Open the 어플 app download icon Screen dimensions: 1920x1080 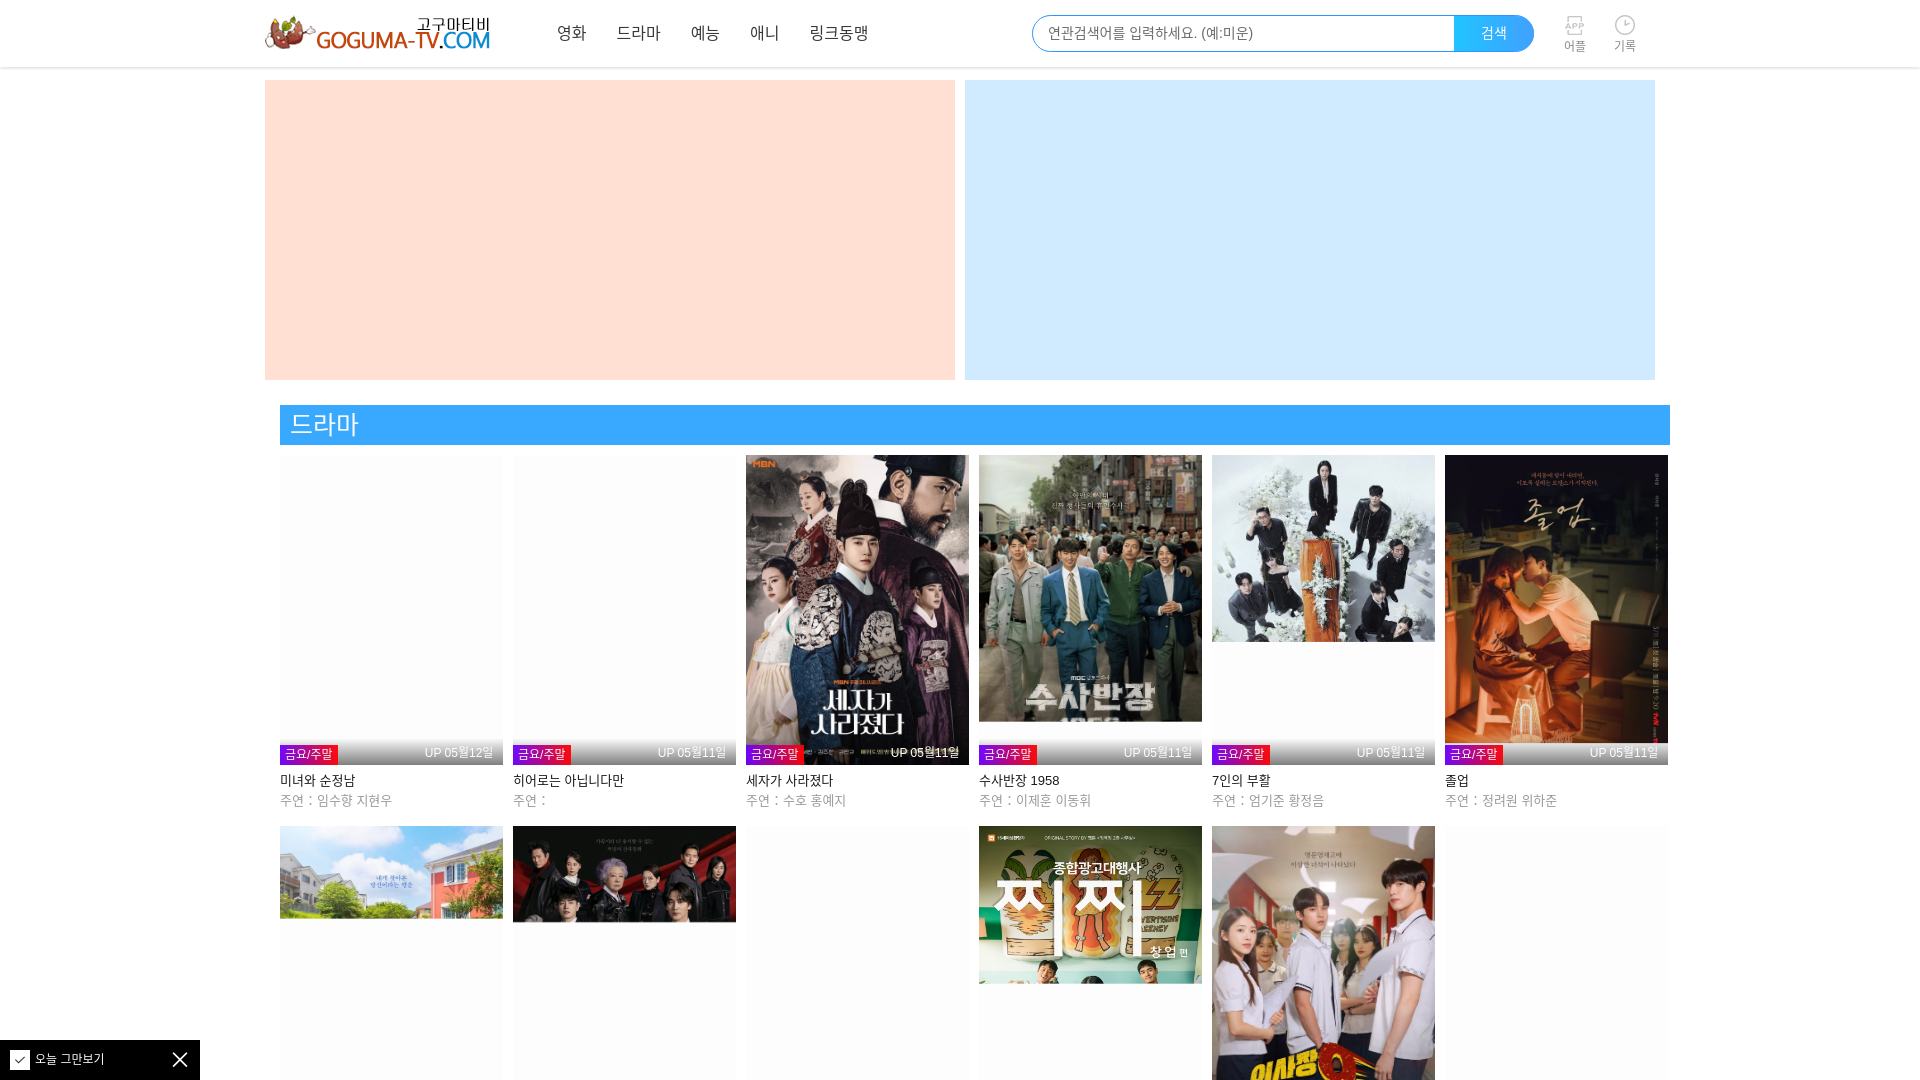1574,34
